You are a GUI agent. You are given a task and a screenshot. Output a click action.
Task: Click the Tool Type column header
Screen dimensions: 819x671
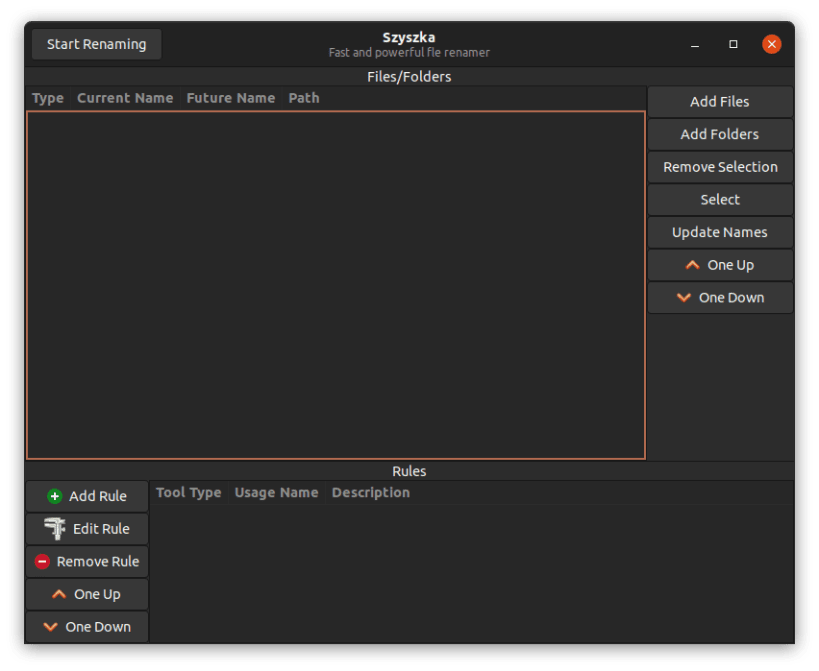pos(188,492)
